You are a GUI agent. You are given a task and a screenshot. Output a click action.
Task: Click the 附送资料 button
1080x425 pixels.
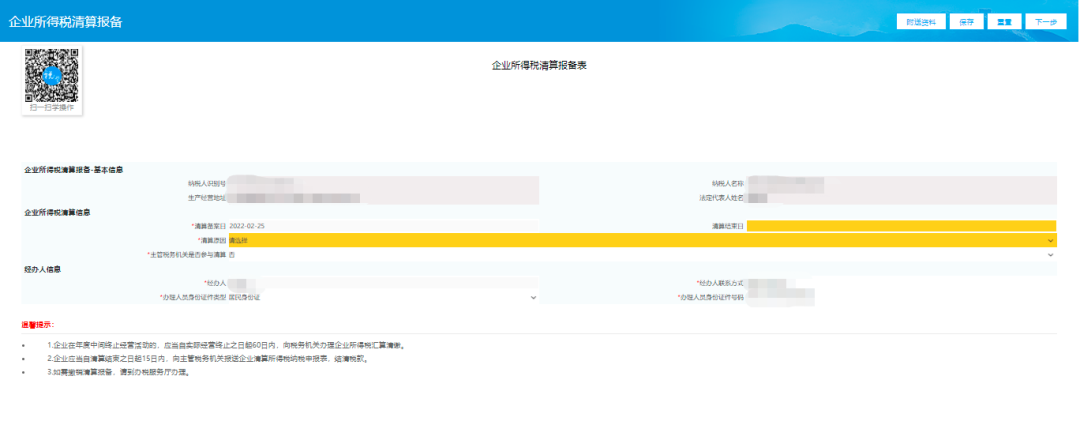[x=920, y=21]
